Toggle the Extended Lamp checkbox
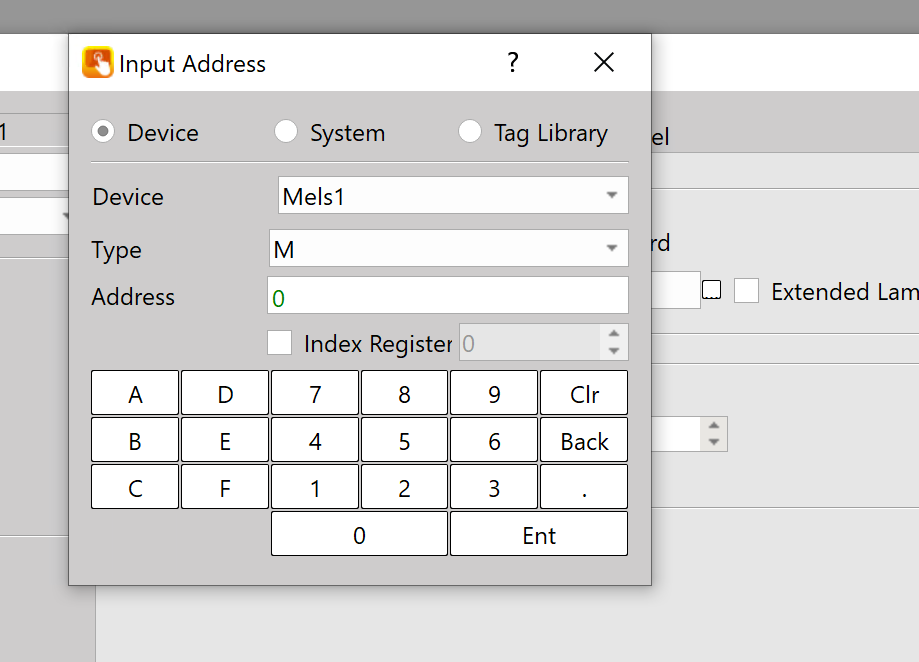The height and width of the screenshot is (662, 919). coord(746,291)
